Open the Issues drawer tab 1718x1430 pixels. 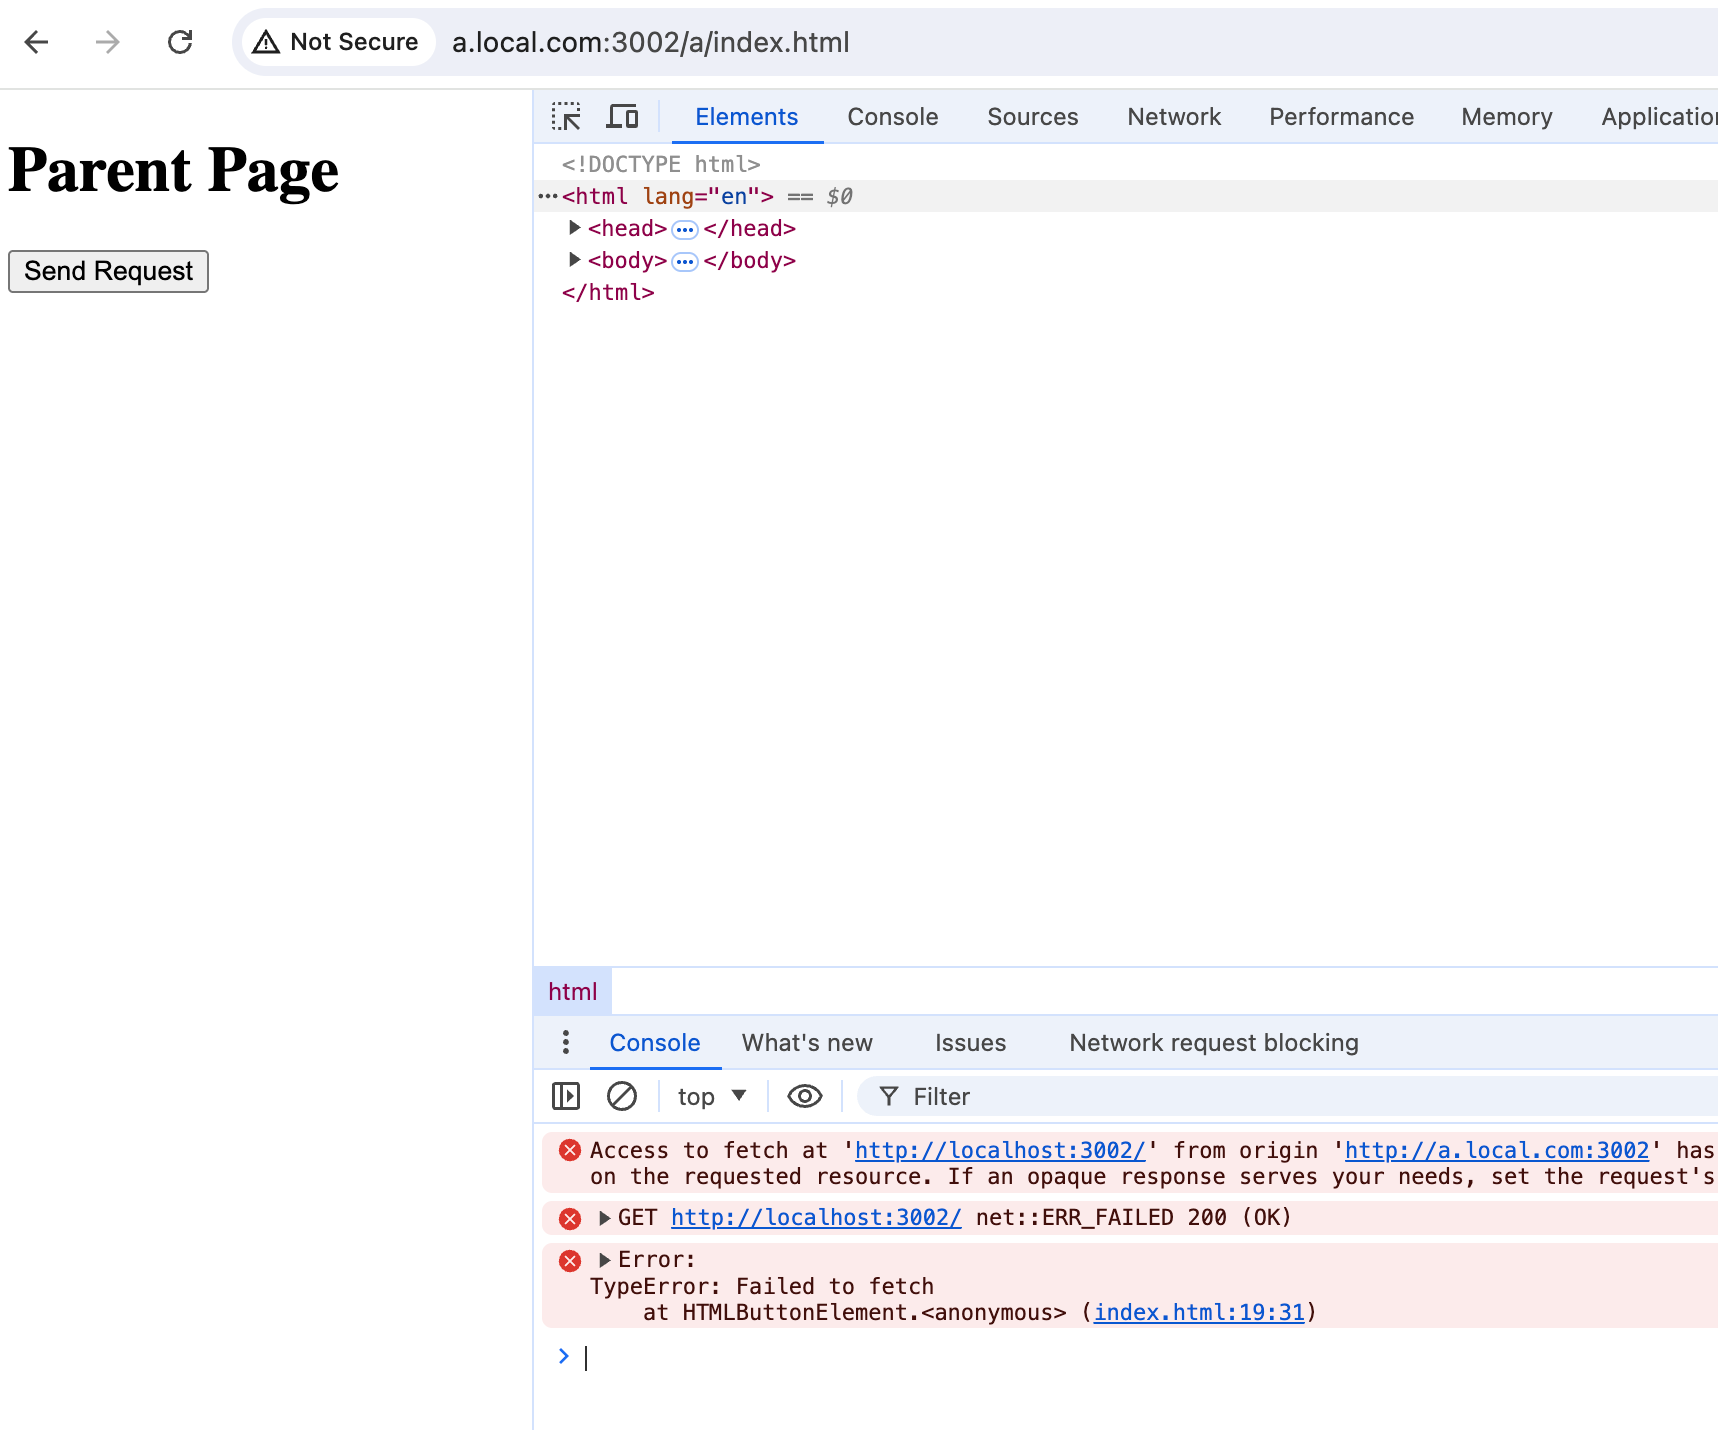[970, 1043]
